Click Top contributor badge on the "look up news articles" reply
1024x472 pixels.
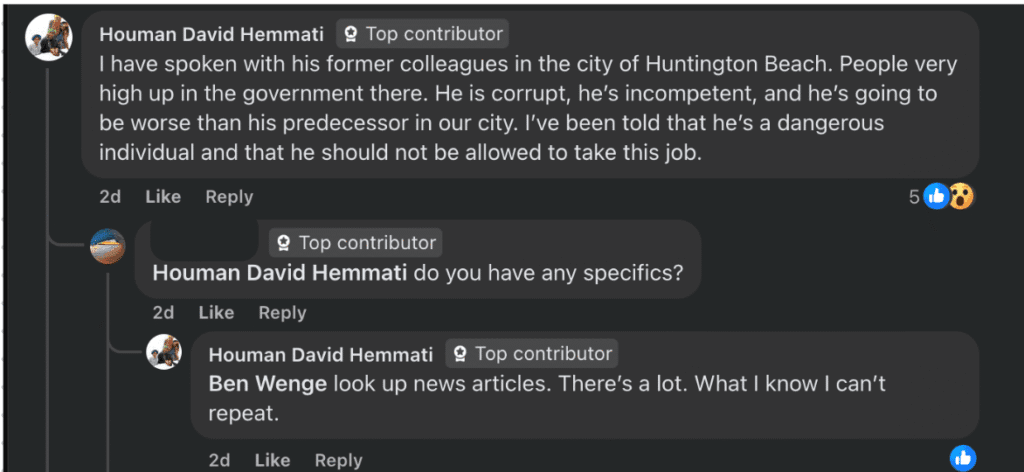pyautogui.click(x=531, y=354)
